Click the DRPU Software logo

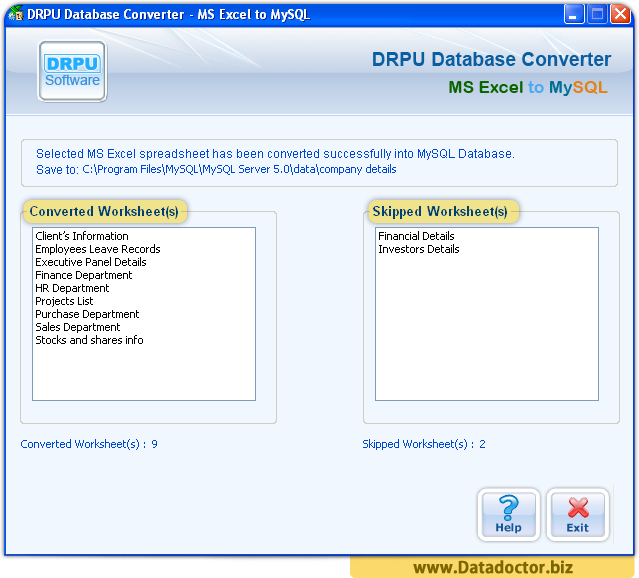pos(73,71)
